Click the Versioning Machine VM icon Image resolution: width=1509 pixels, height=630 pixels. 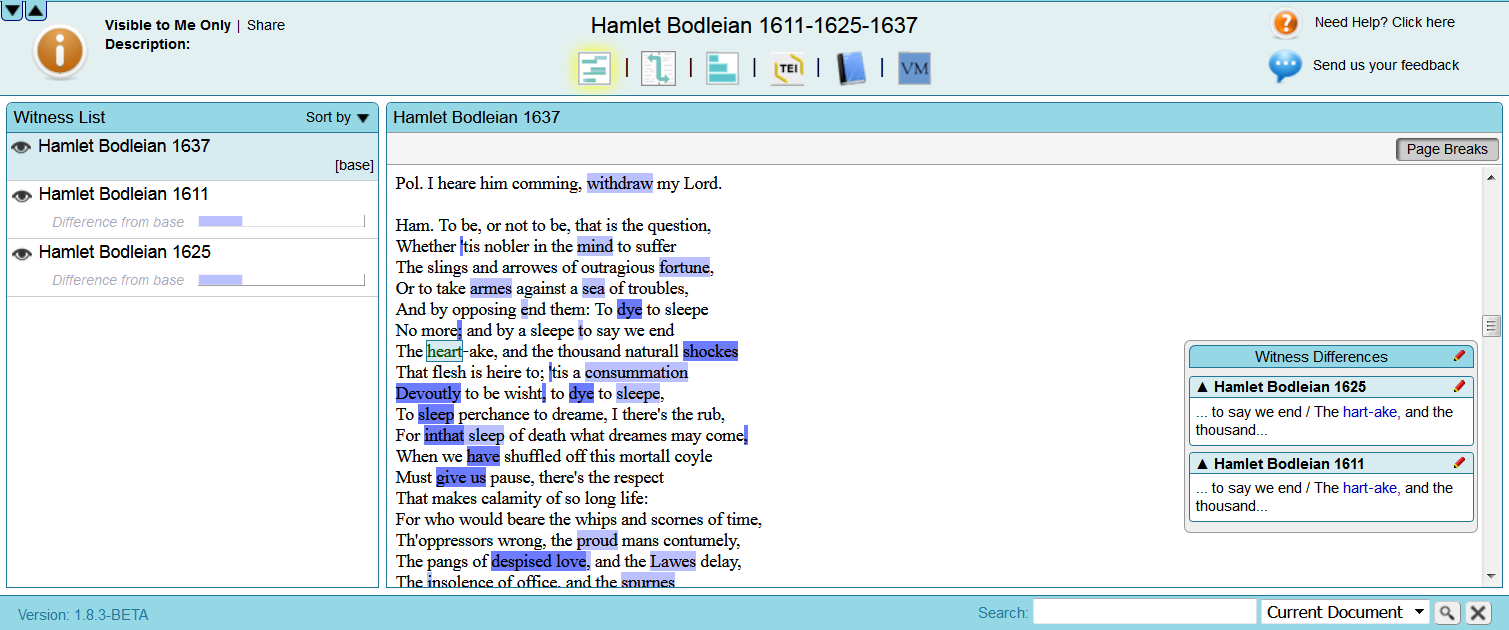(914, 68)
